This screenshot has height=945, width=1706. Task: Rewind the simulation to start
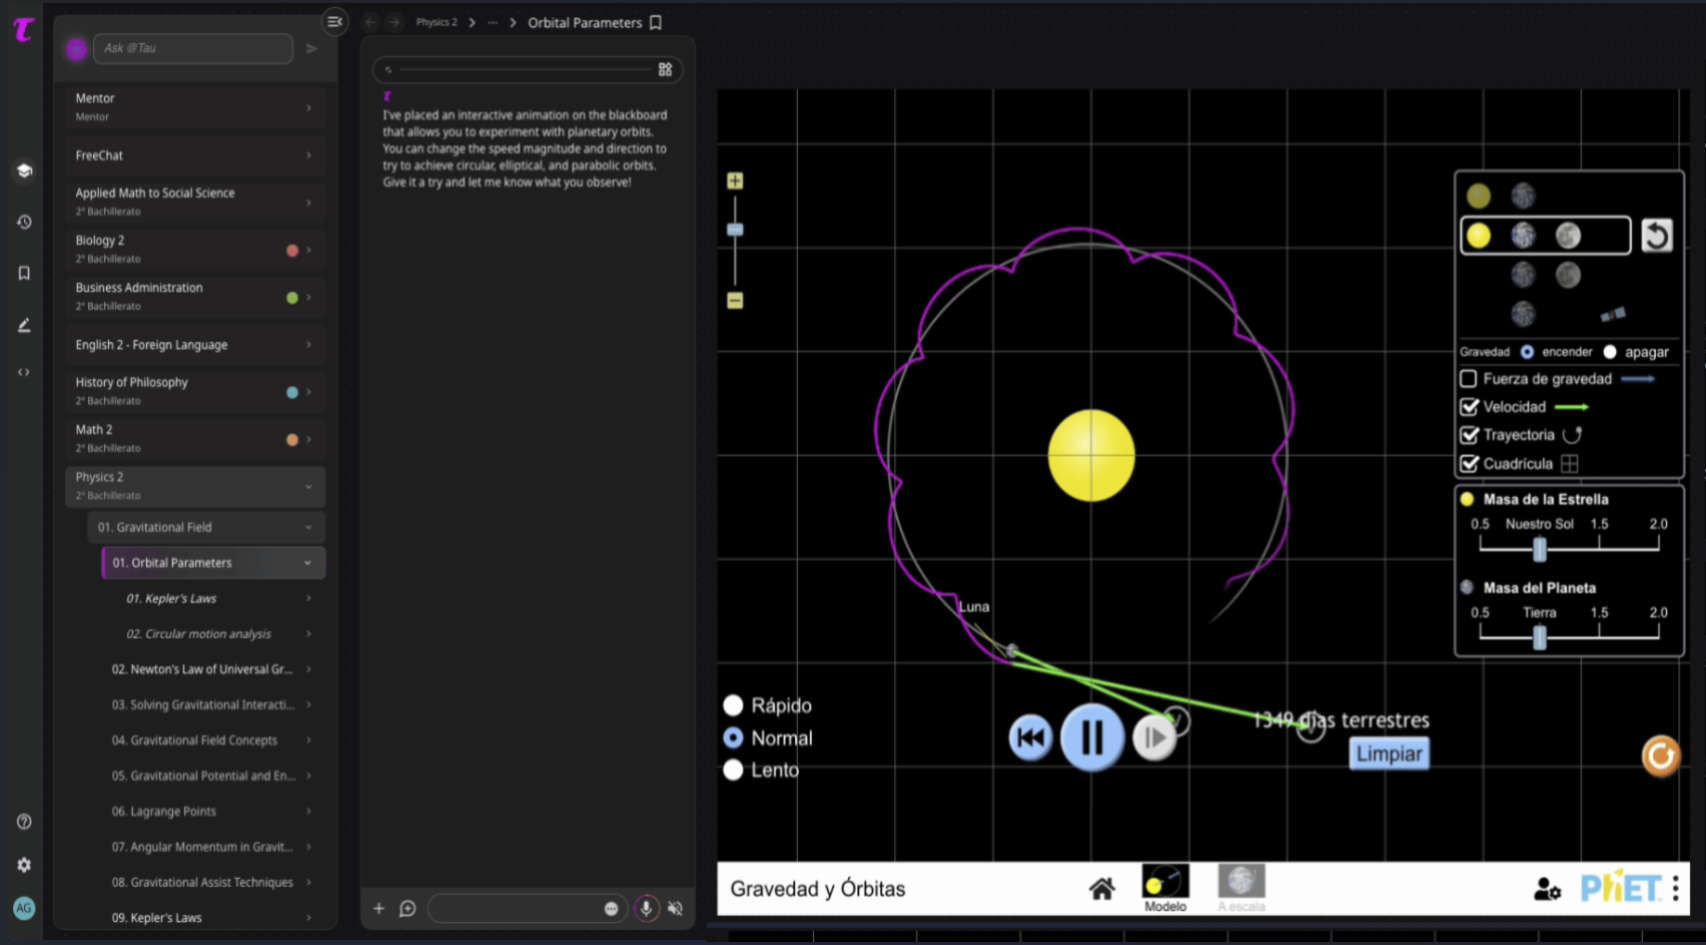coord(1030,738)
